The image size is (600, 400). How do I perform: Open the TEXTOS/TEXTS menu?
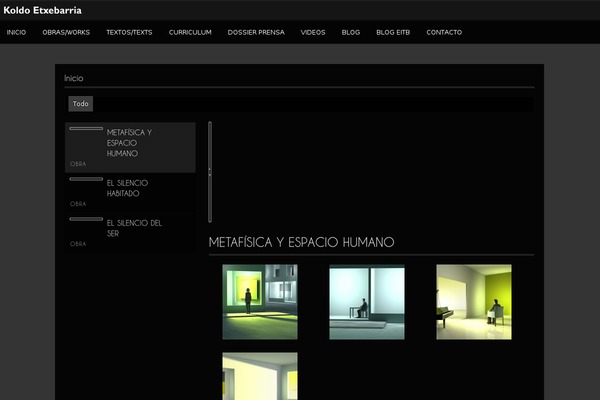tap(129, 33)
